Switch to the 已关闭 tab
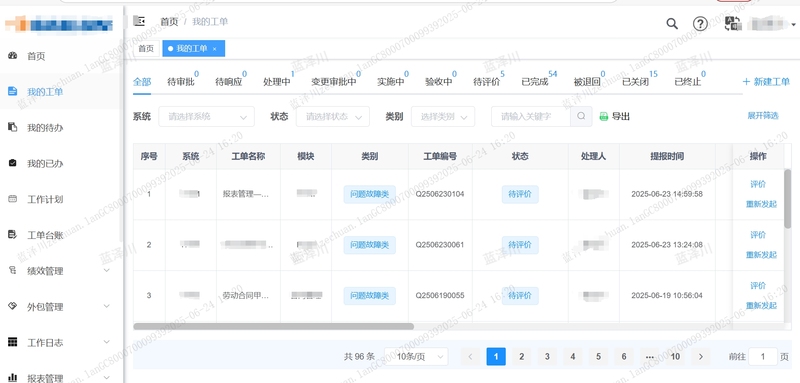 click(635, 82)
